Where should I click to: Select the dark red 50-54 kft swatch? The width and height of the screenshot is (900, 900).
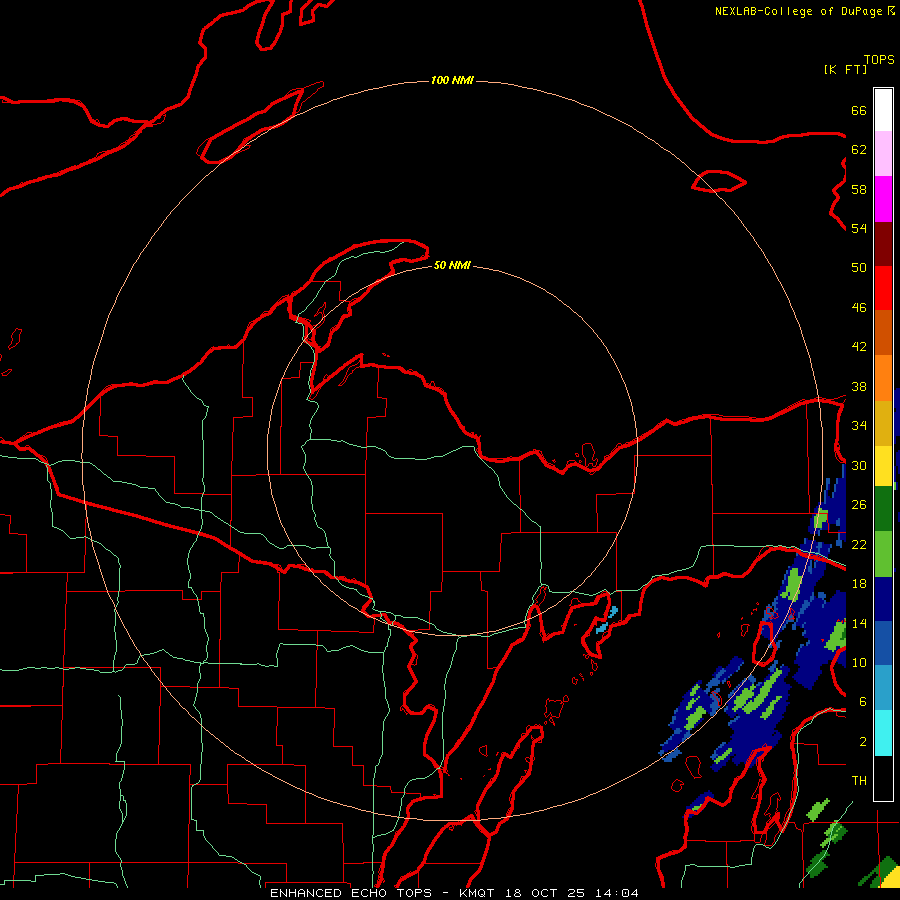pyautogui.click(x=883, y=243)
